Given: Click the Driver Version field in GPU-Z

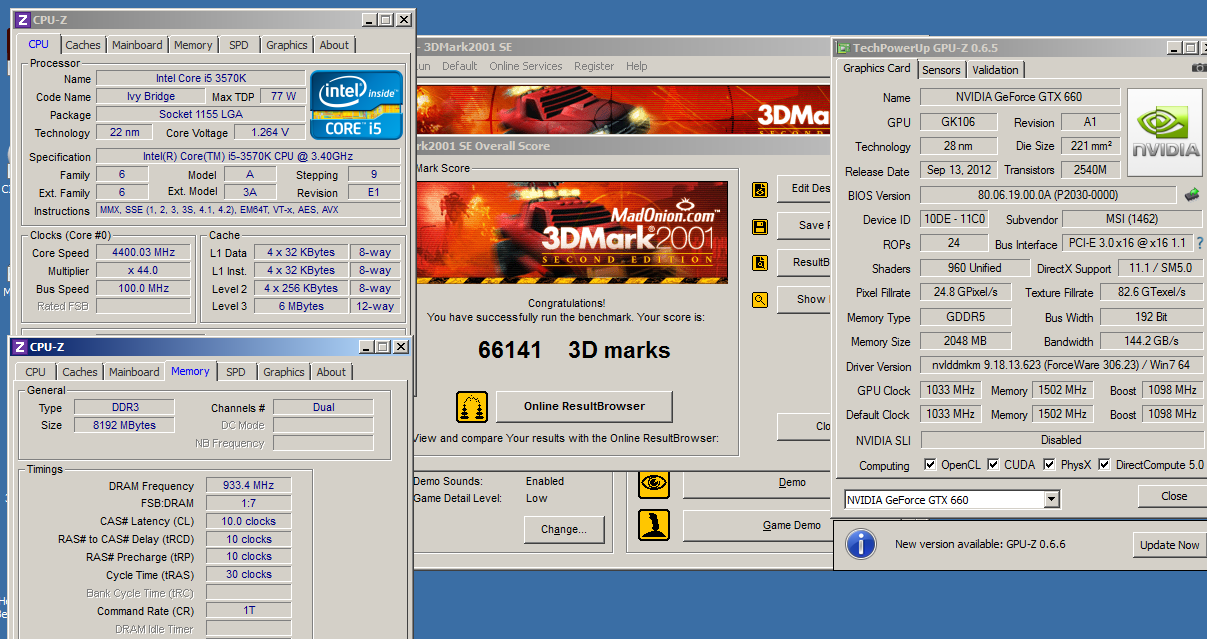Looking at the screenshot, I should 1061,366.
